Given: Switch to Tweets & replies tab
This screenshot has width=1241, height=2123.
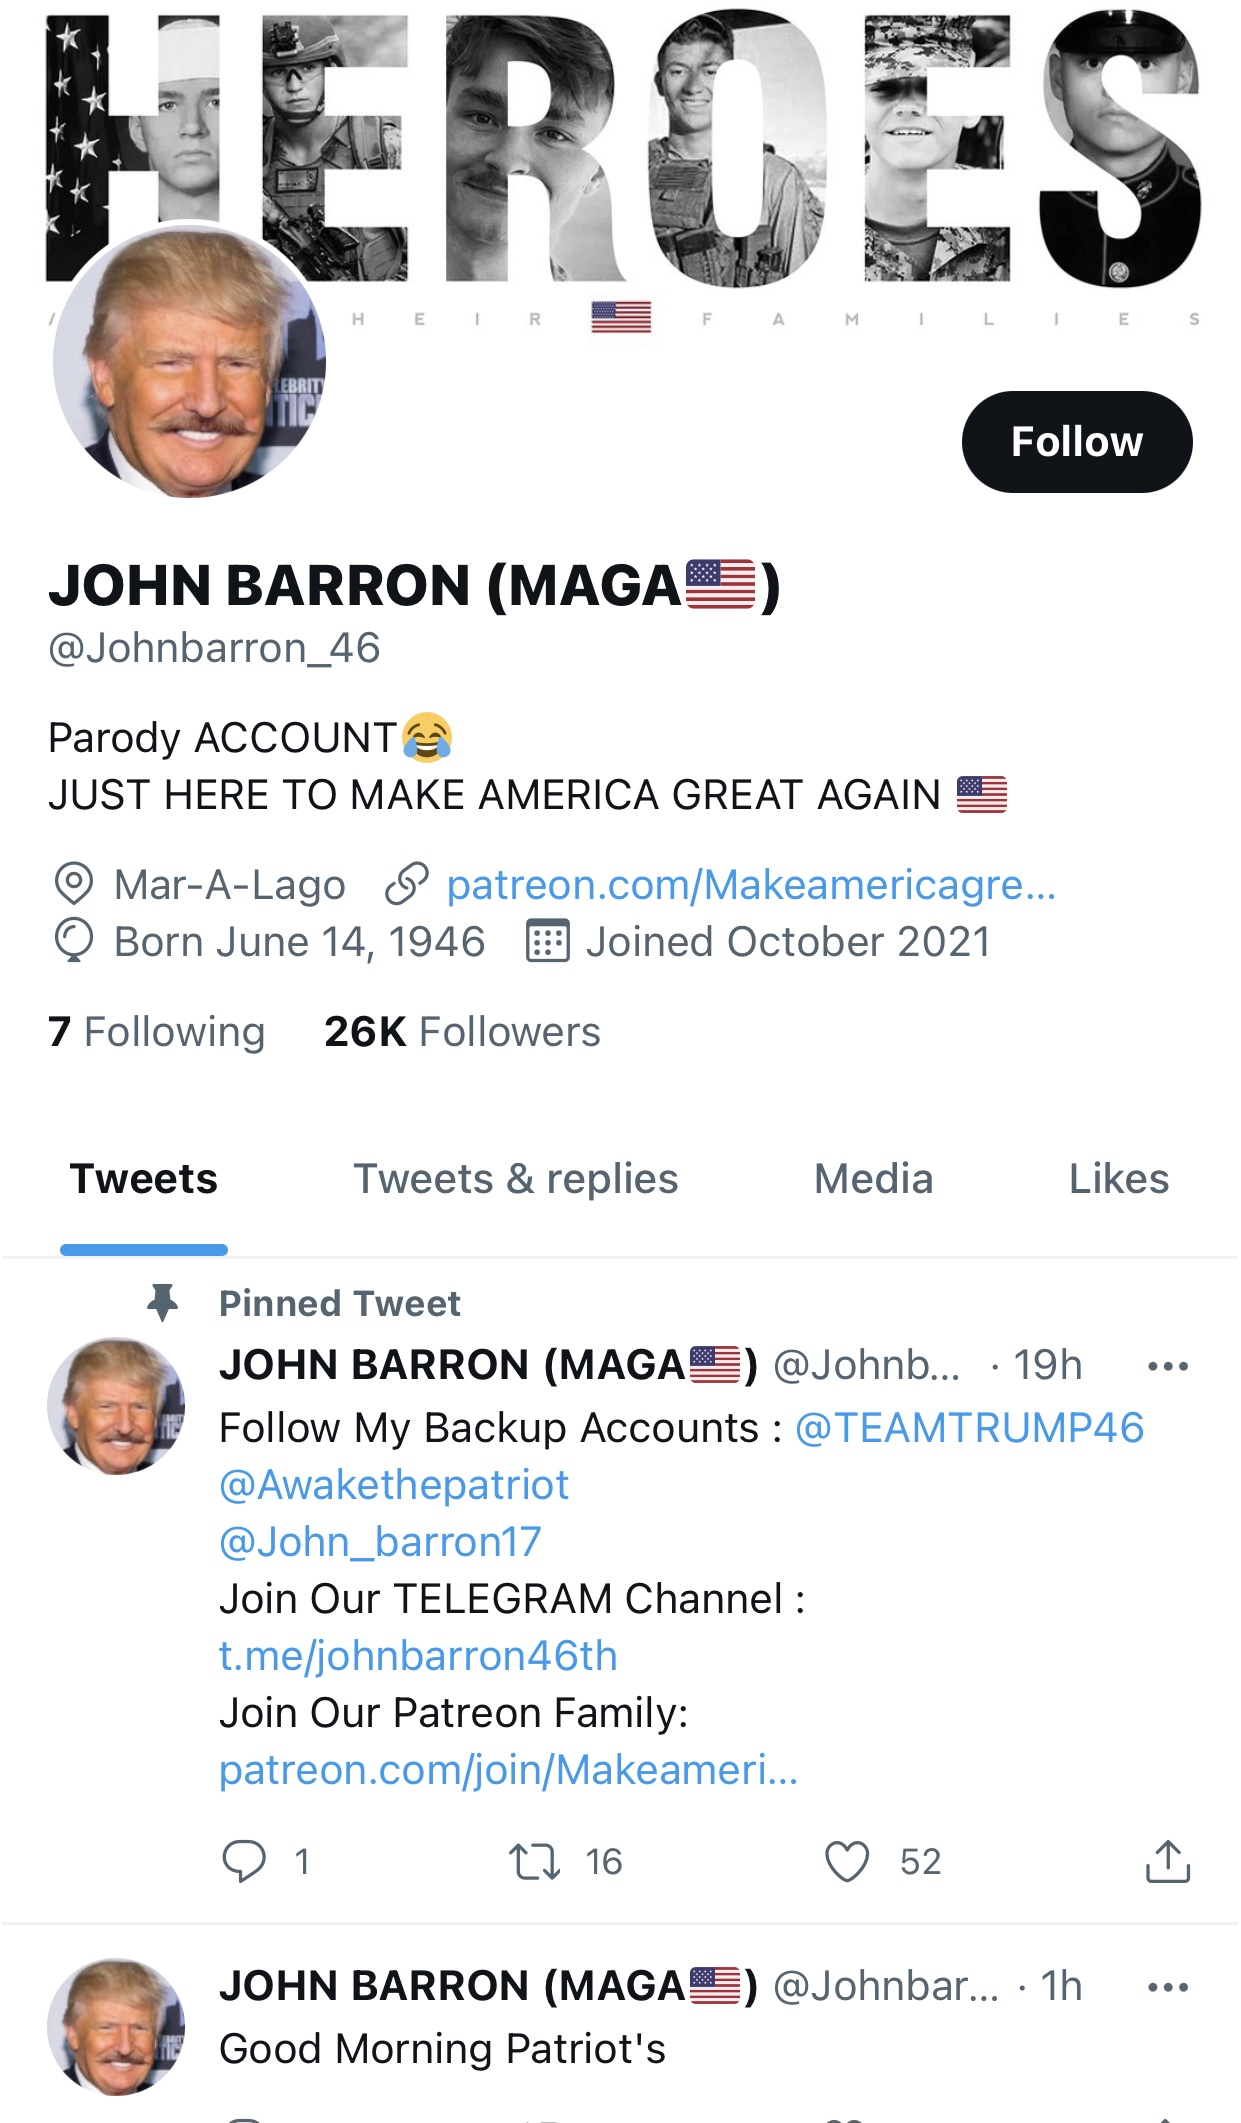Looking at the screenshot, I should pyautogui.click(x=516, y=1179).
